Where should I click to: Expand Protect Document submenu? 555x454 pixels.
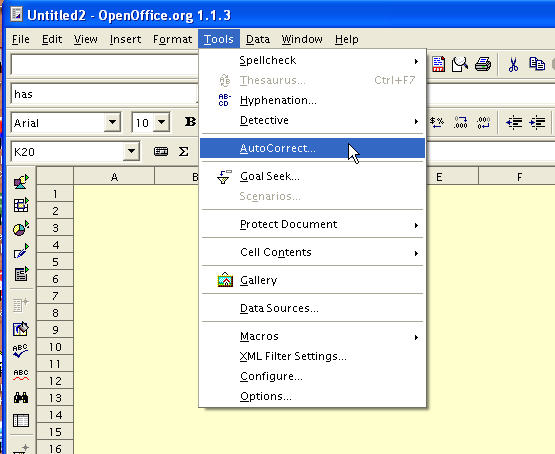pos(313,224)
